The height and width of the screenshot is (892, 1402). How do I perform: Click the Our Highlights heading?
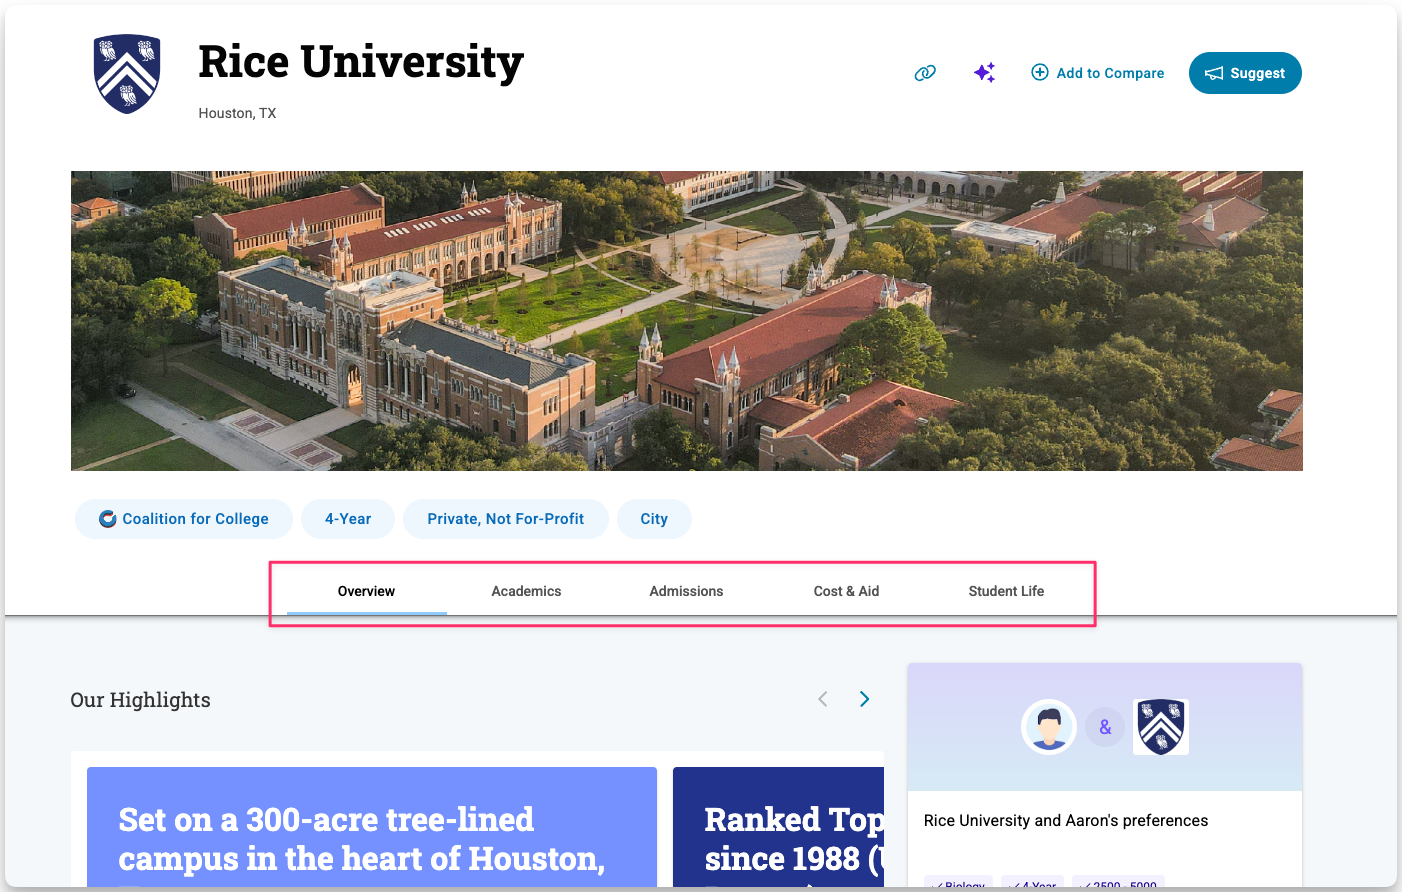tap(140, 700)
